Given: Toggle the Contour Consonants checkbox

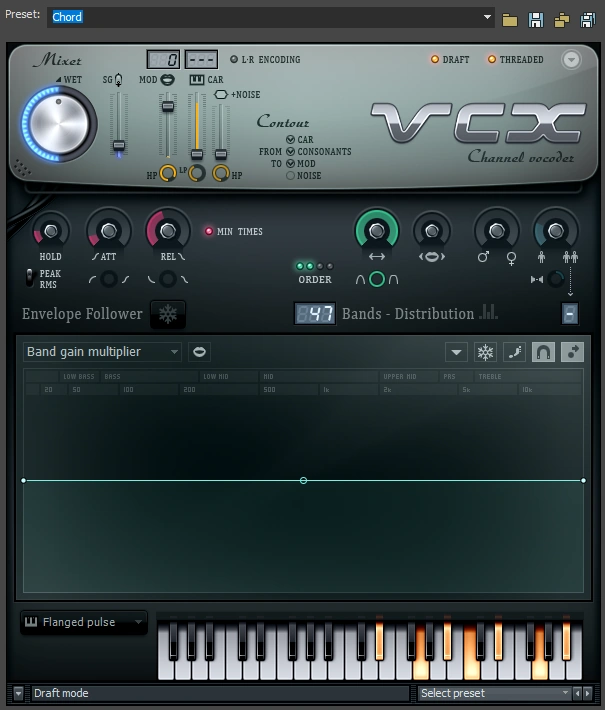Looking at the screenshot, I should click(290, 151).
